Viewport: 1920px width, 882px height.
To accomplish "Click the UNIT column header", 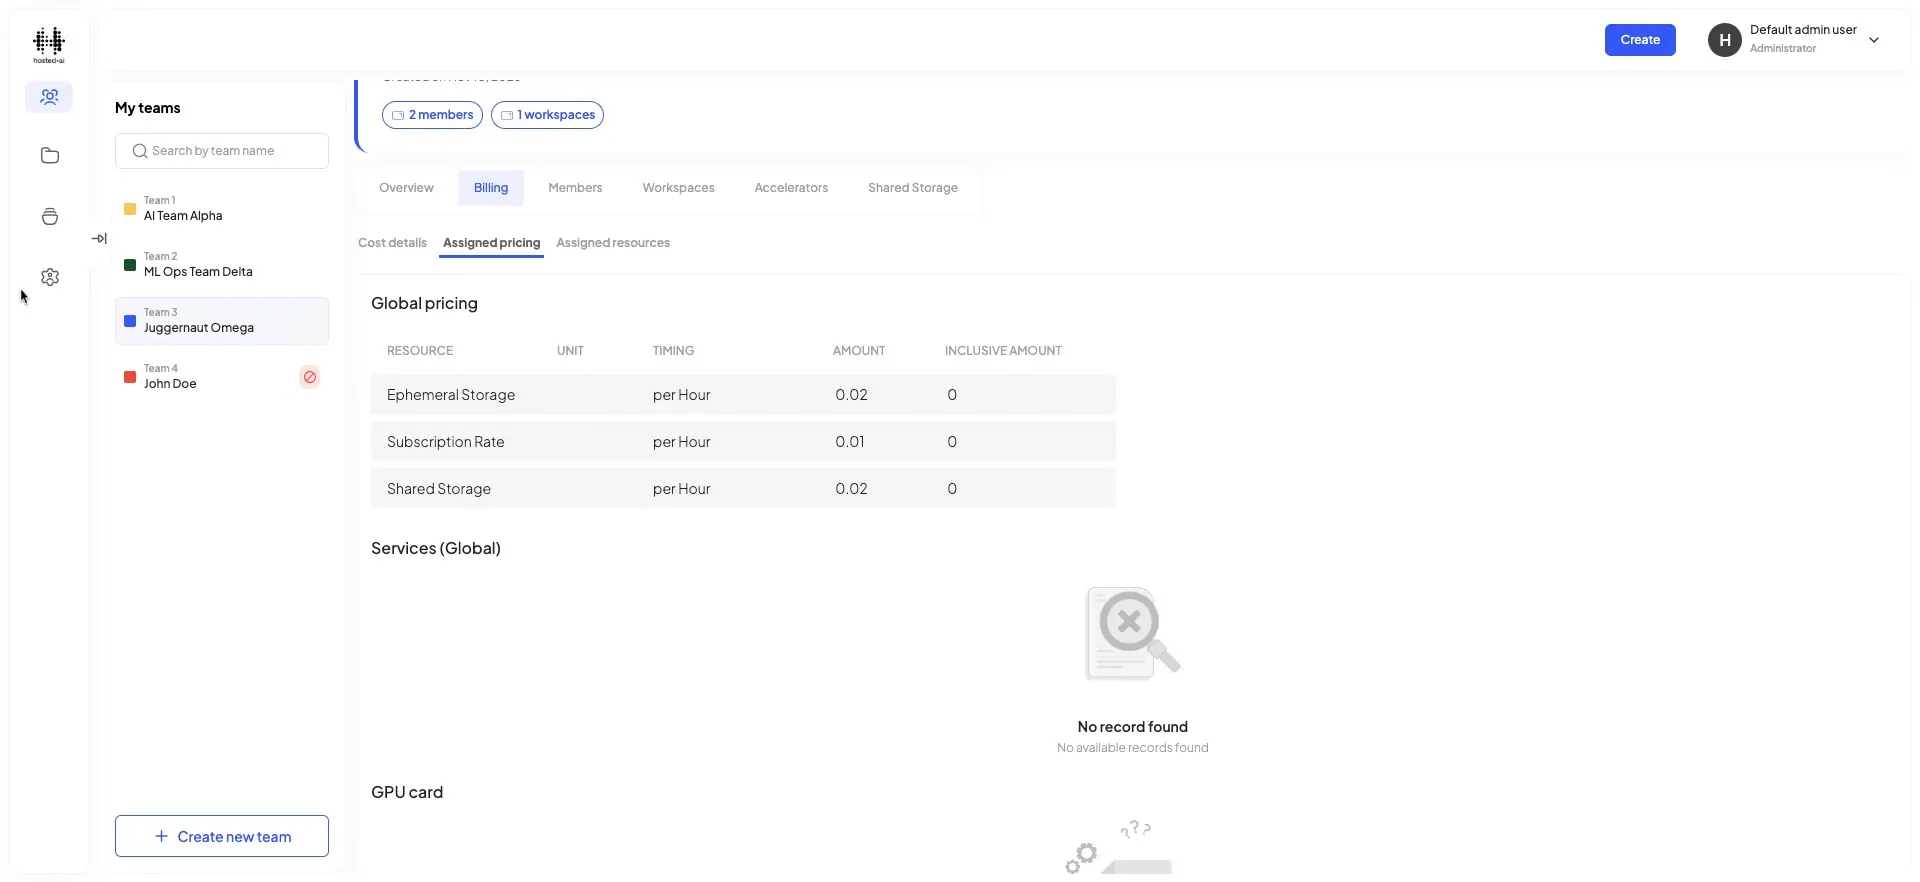I will (x=570, y=351).
